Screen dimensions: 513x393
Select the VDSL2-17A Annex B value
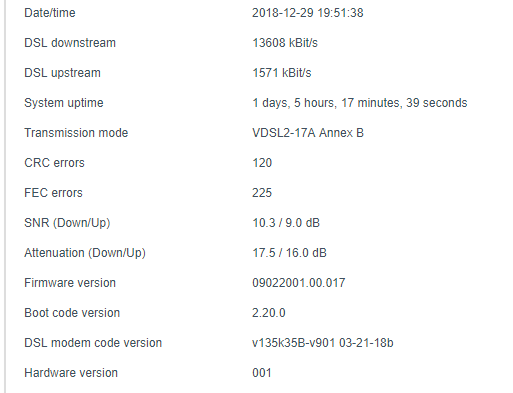point(308,133)
